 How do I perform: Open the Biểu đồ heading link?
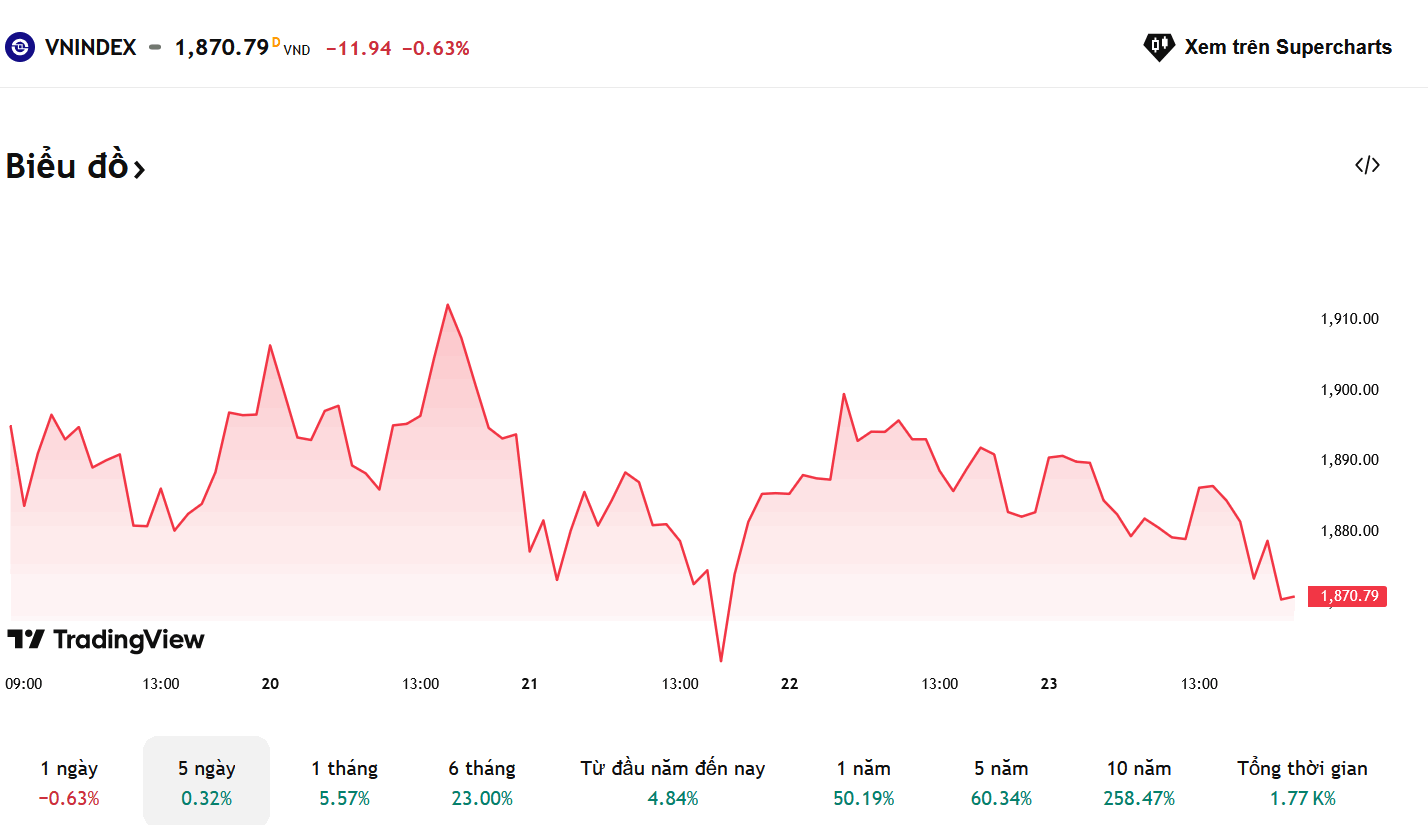click(x=67, y=166)
